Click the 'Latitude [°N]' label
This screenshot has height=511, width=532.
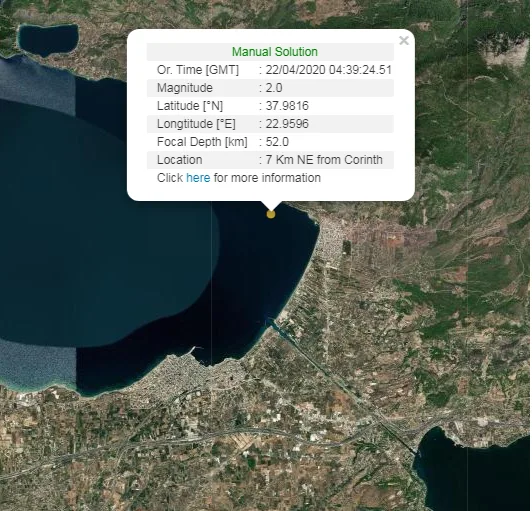[190, 106]
